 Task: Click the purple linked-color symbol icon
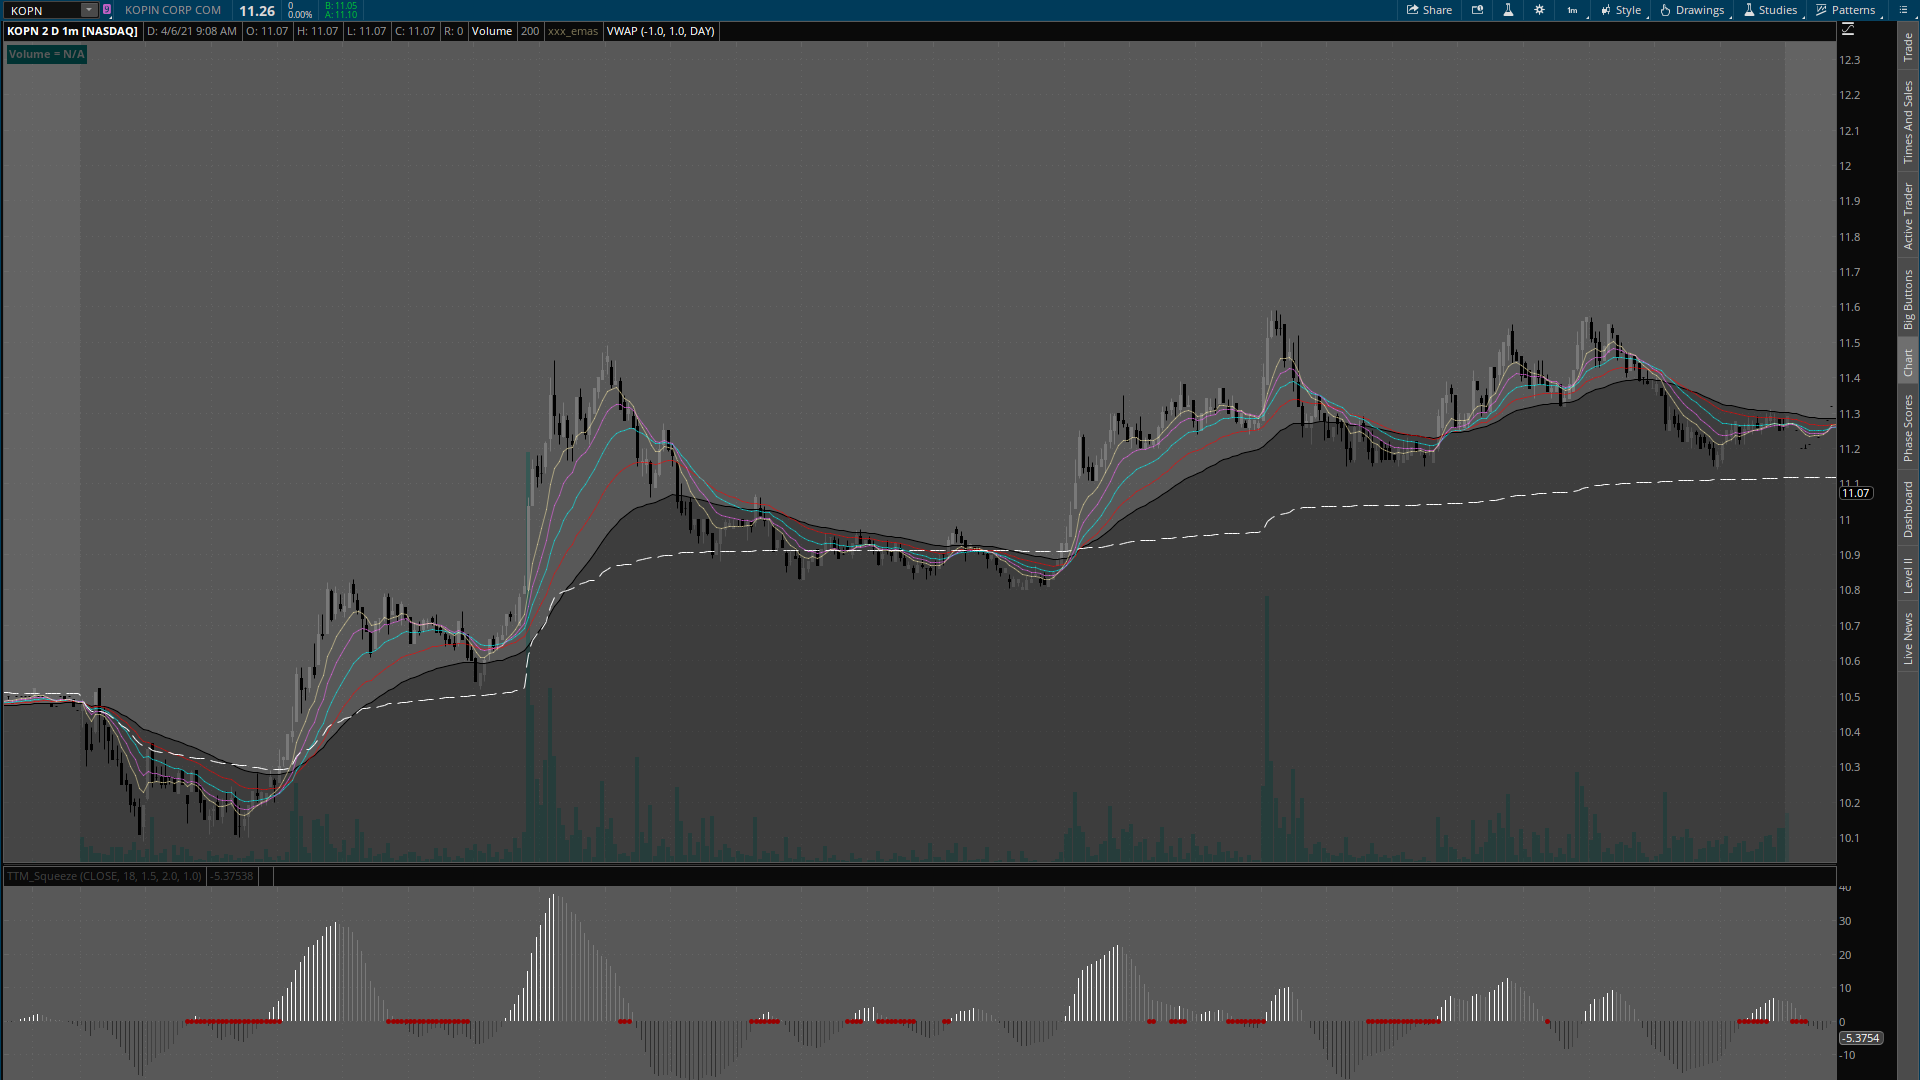click(107, 10)
